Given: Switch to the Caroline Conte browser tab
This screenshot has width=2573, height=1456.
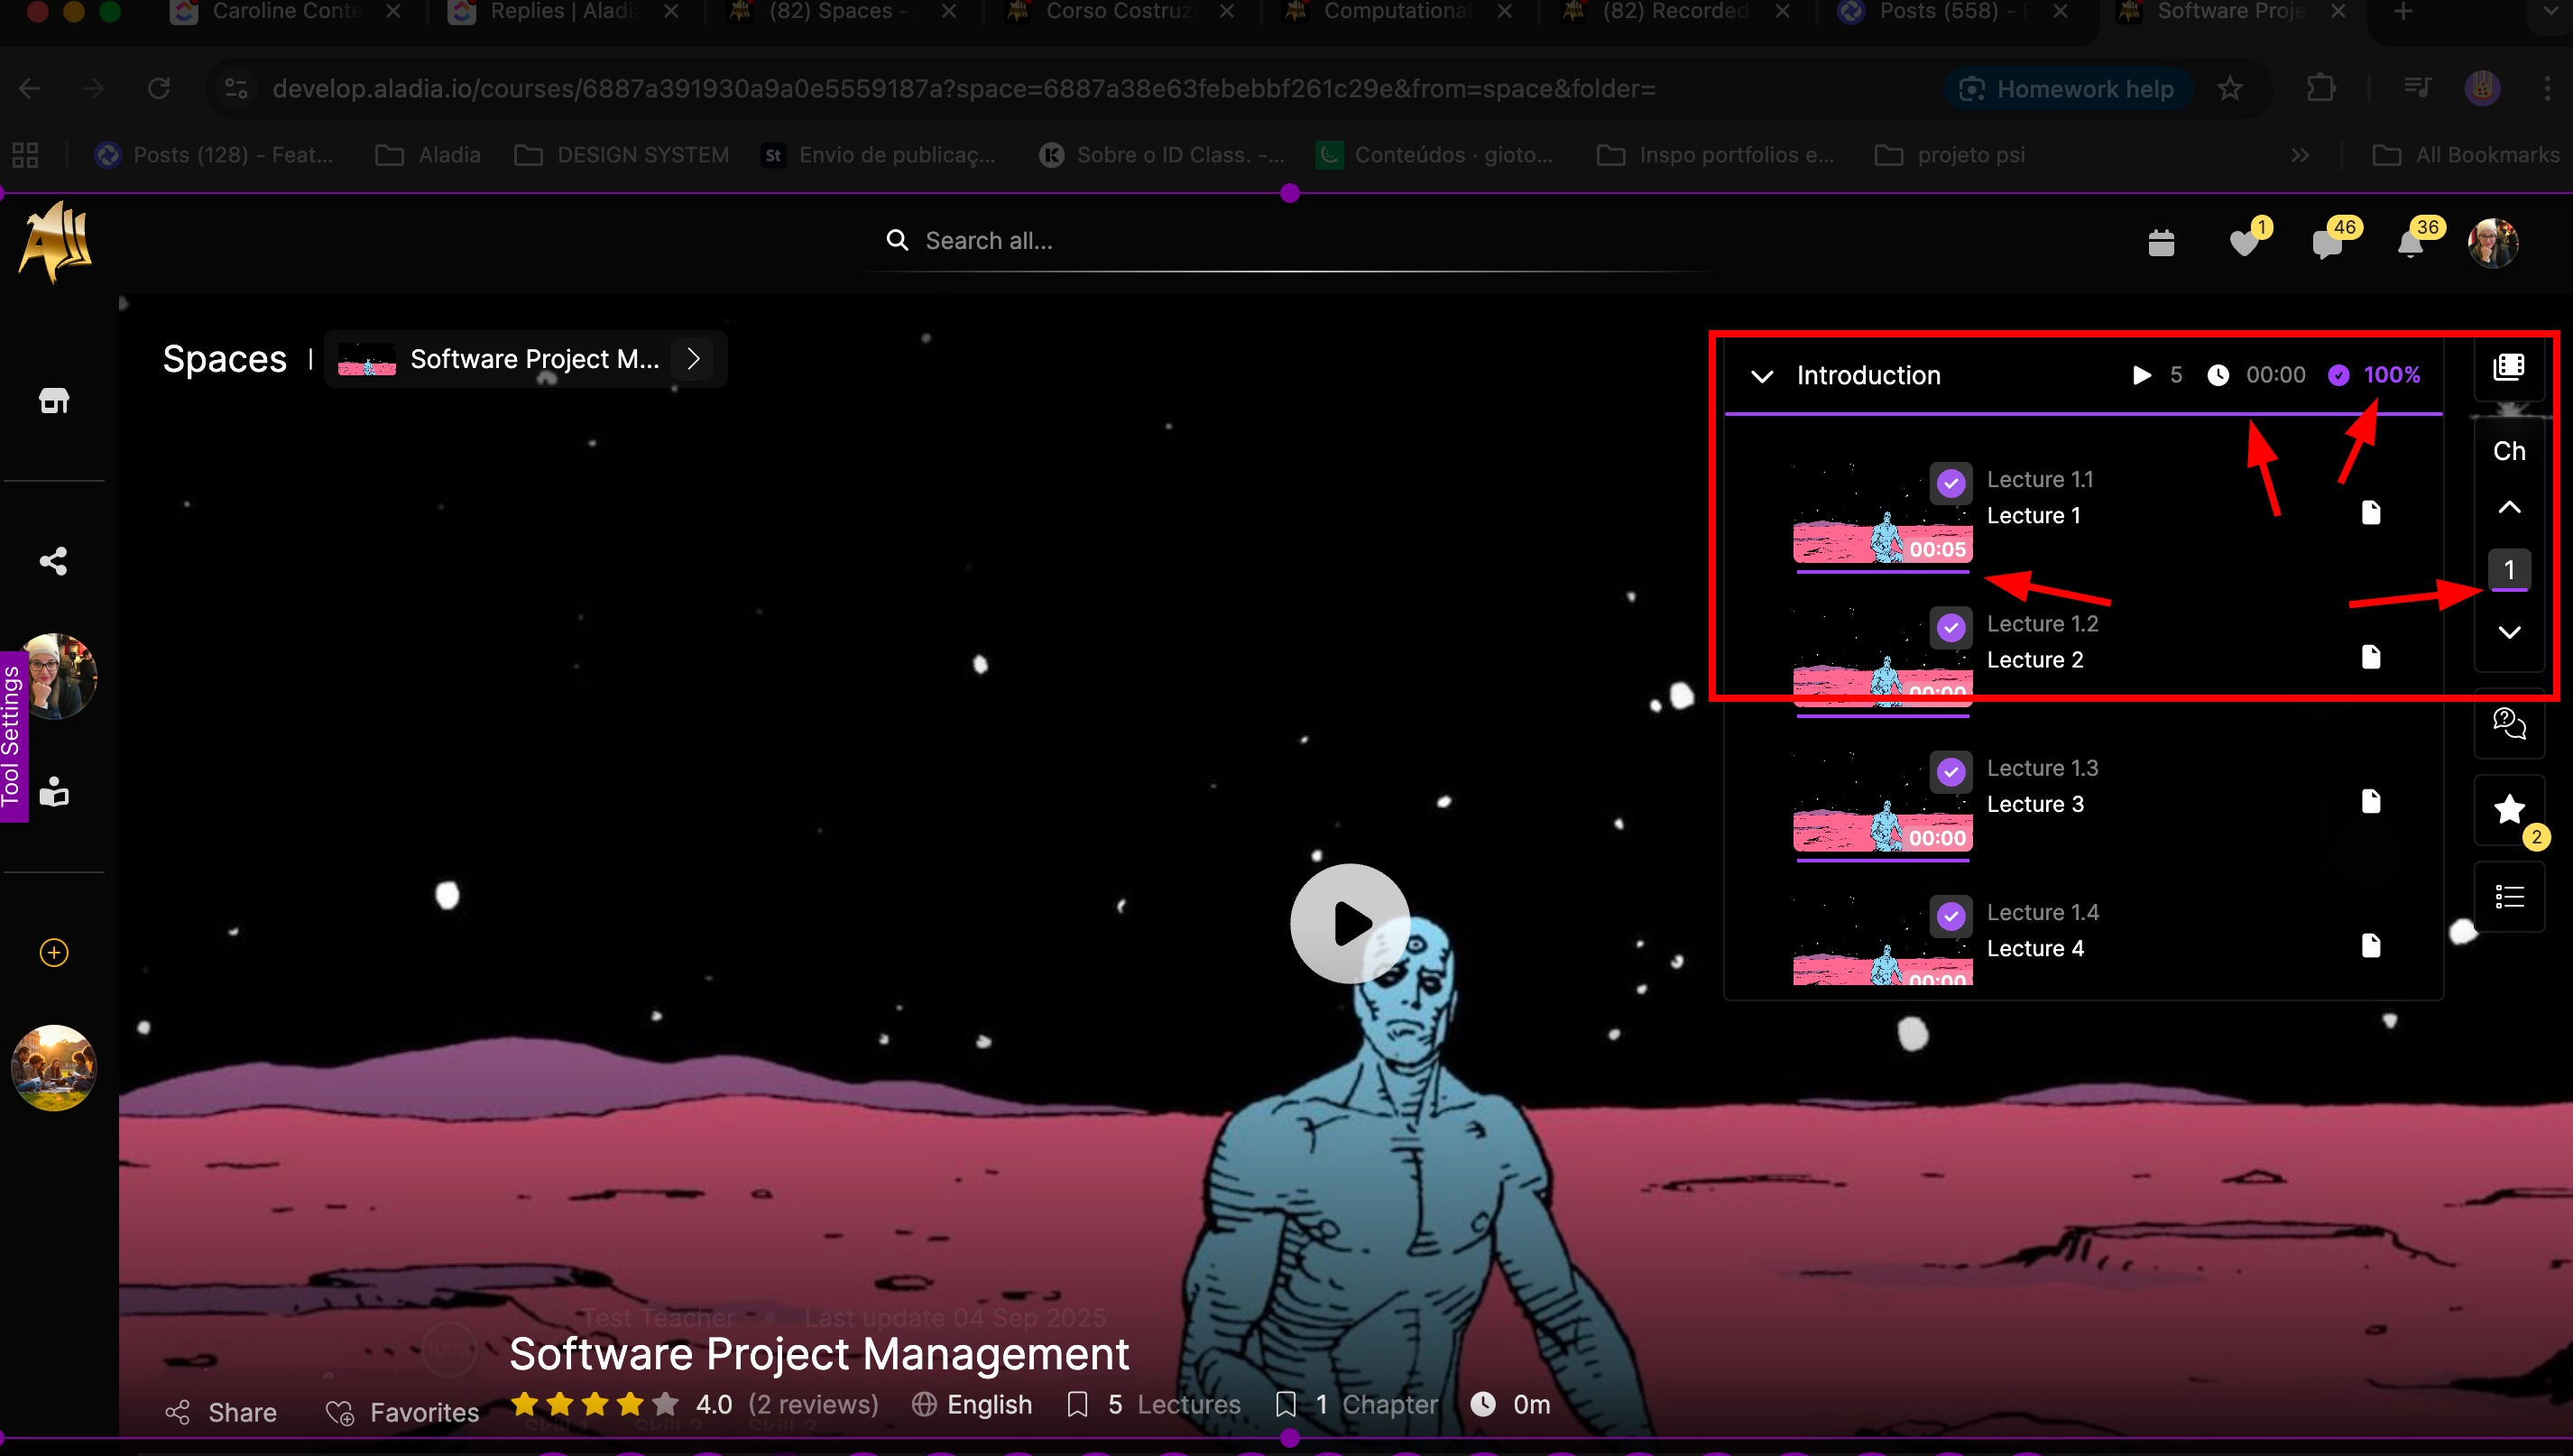Looking at the screenshot, I should point(286,12).
